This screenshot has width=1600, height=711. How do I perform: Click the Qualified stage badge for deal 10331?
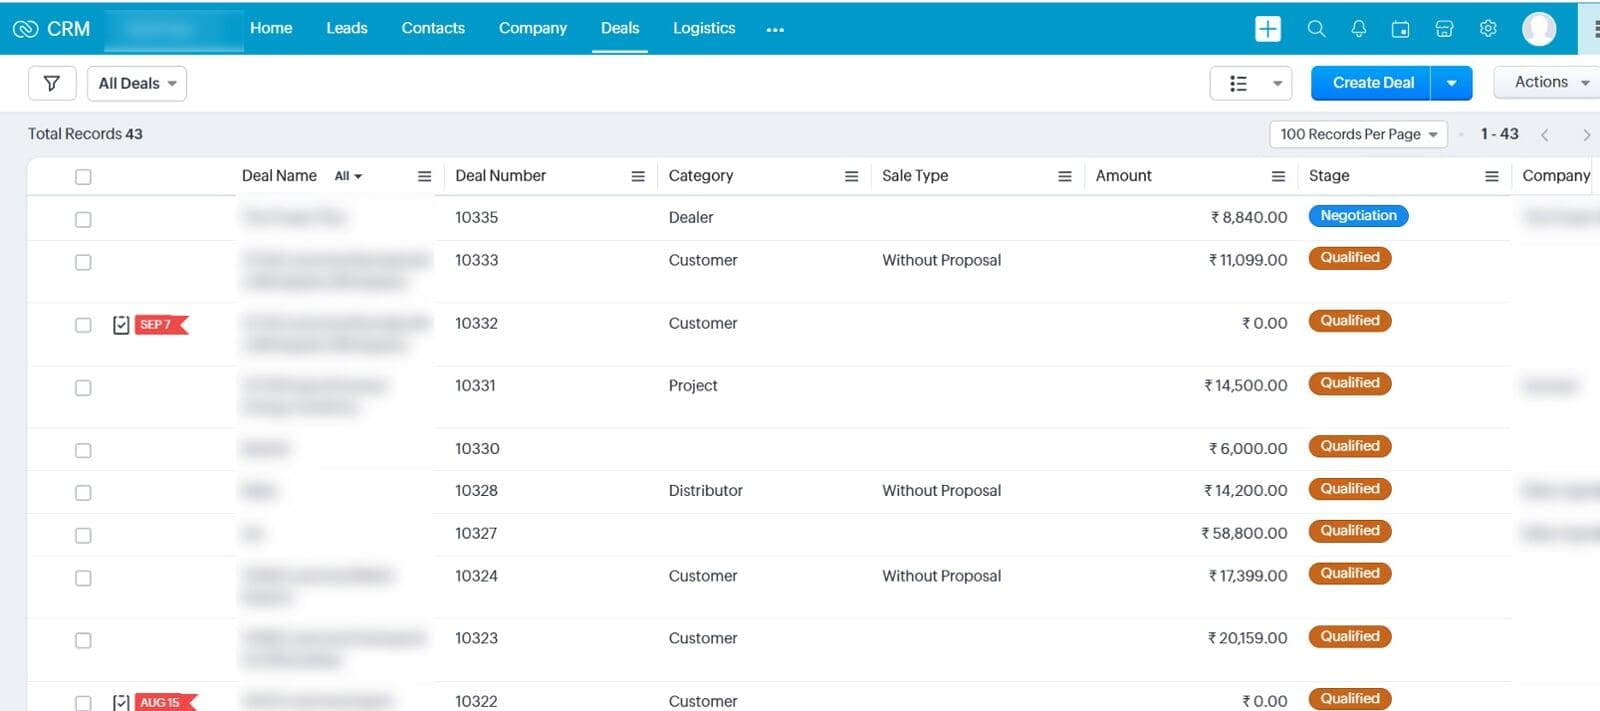[1350, 383]
